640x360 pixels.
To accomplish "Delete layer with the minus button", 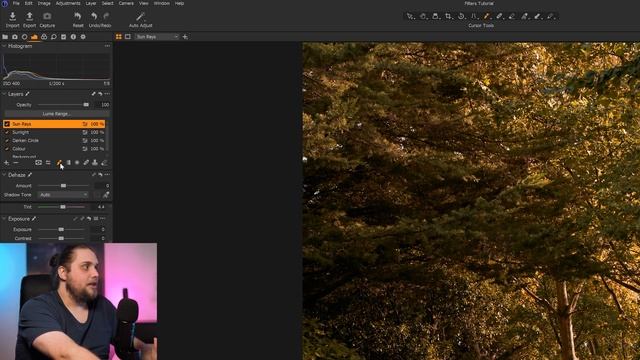I will 16,163.
